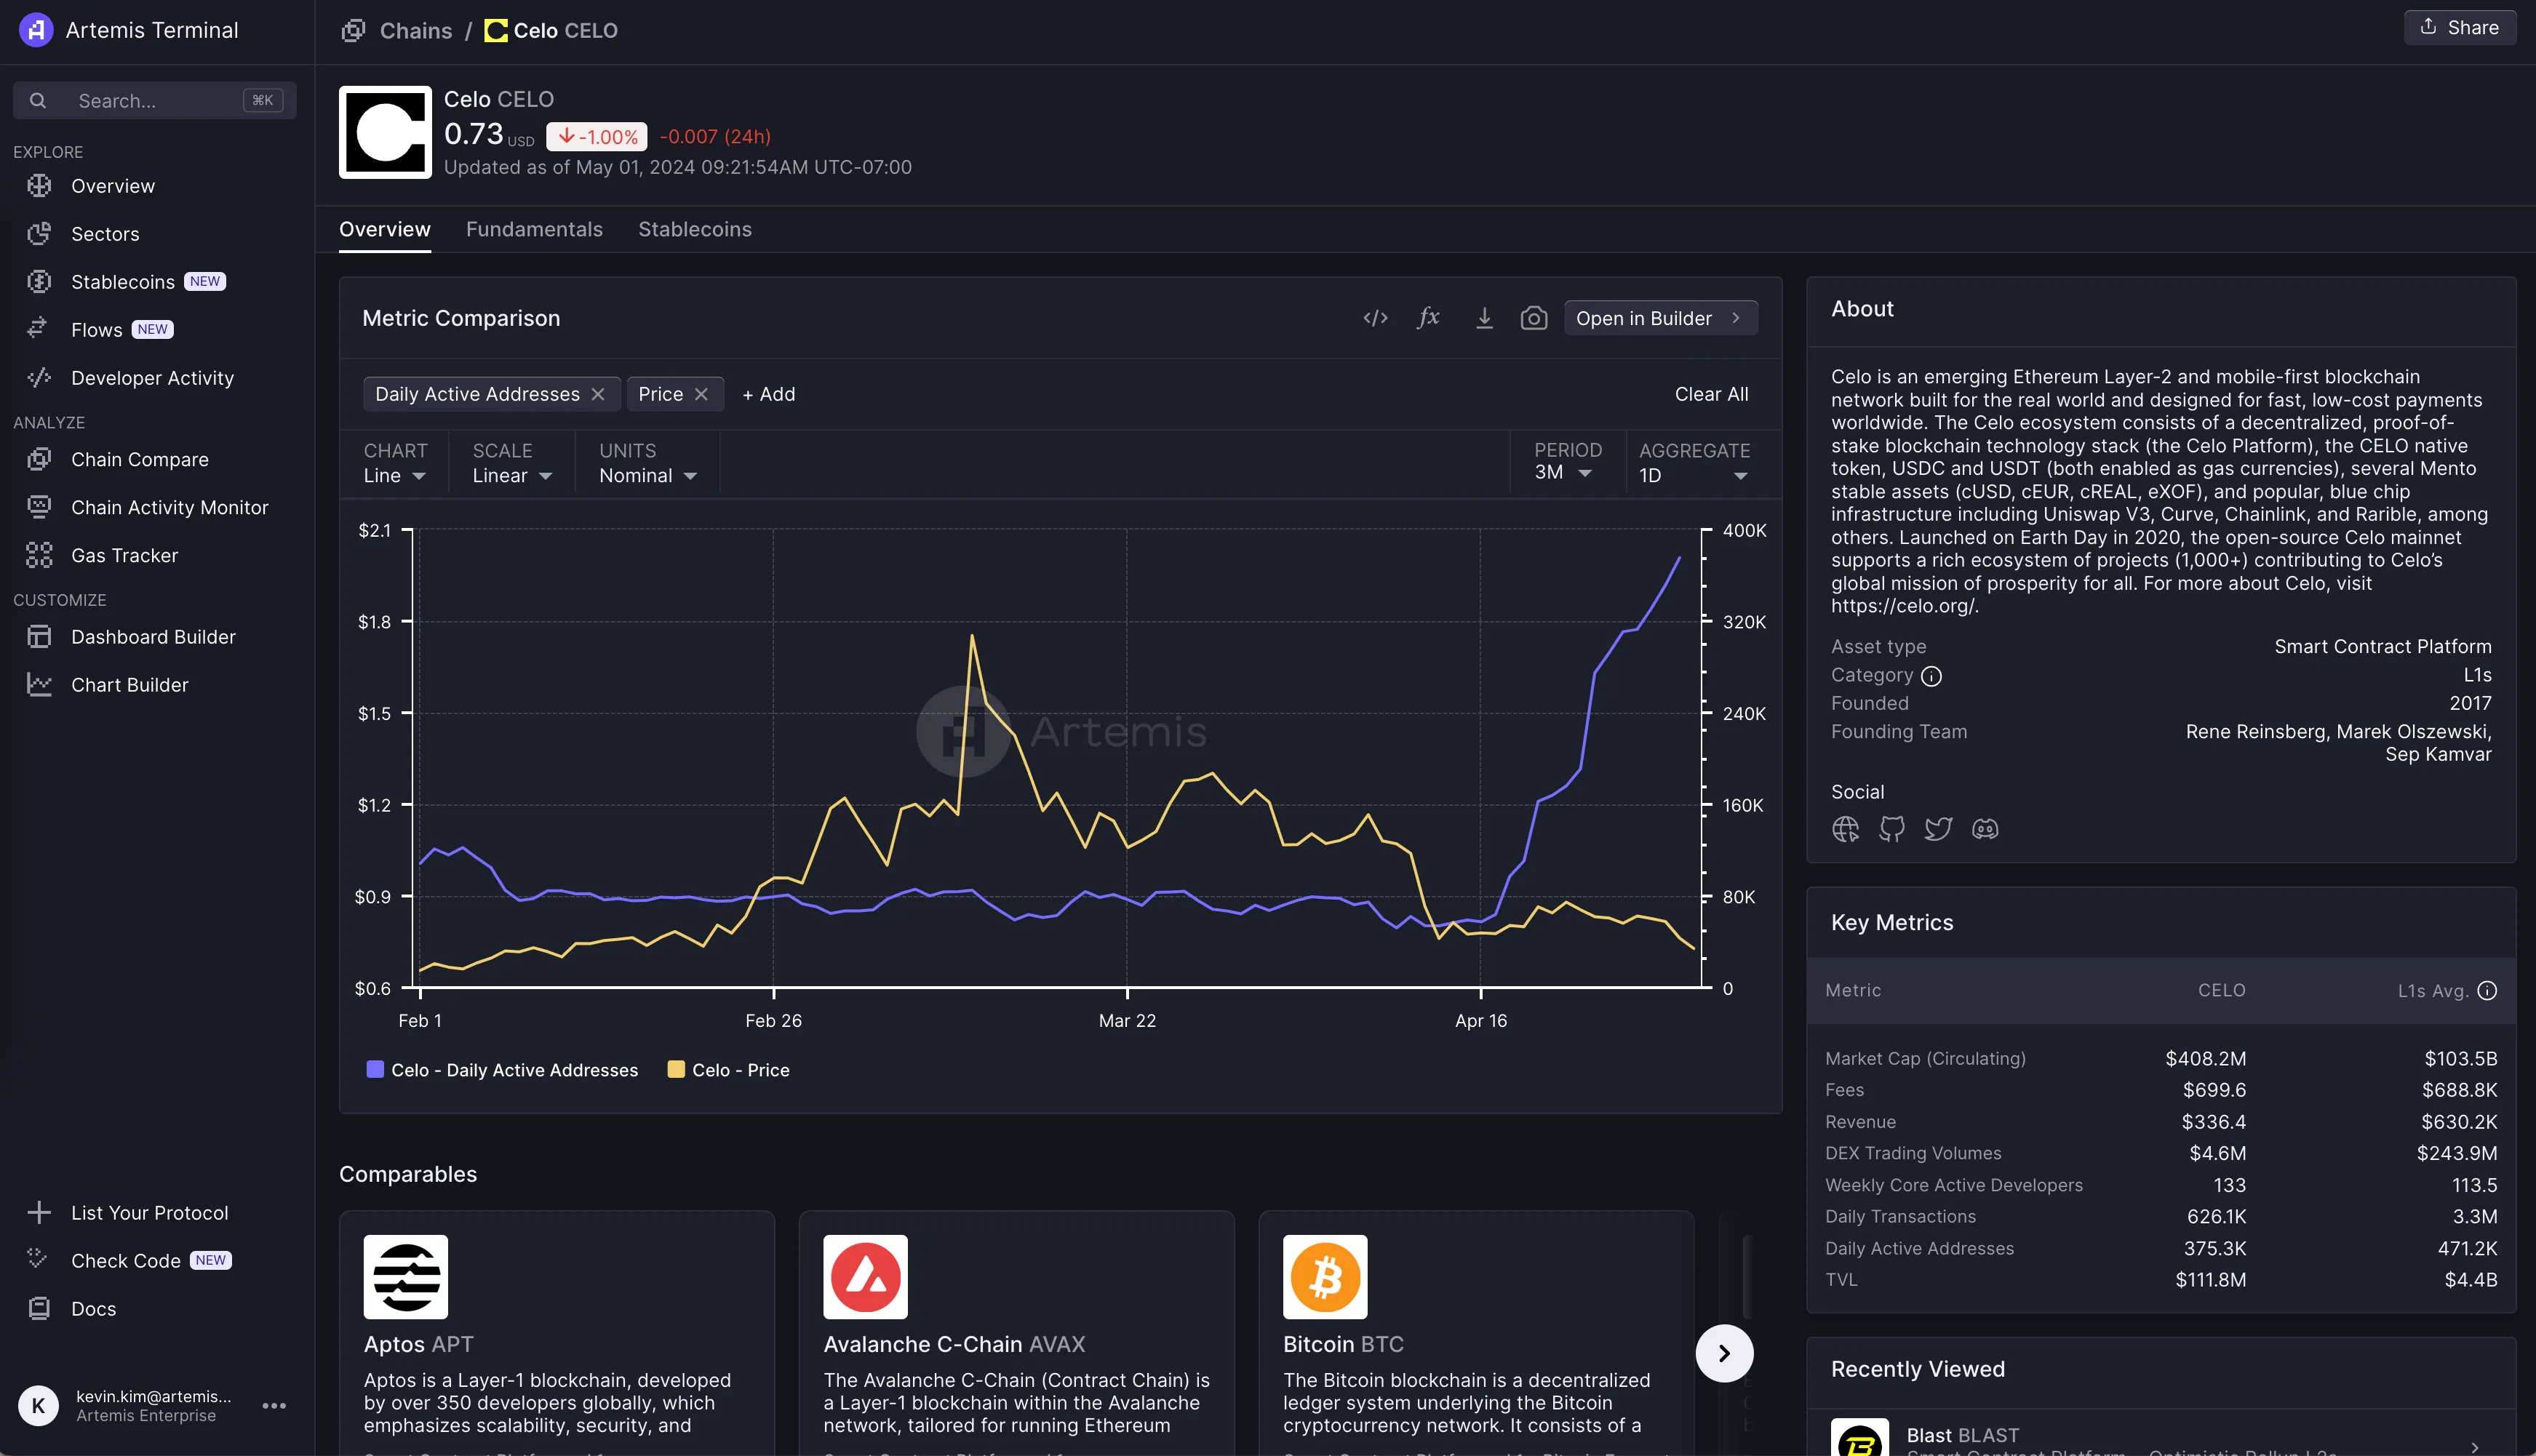
Task: Click the Celo CELO breadcrumb
Action: point(551,31)
